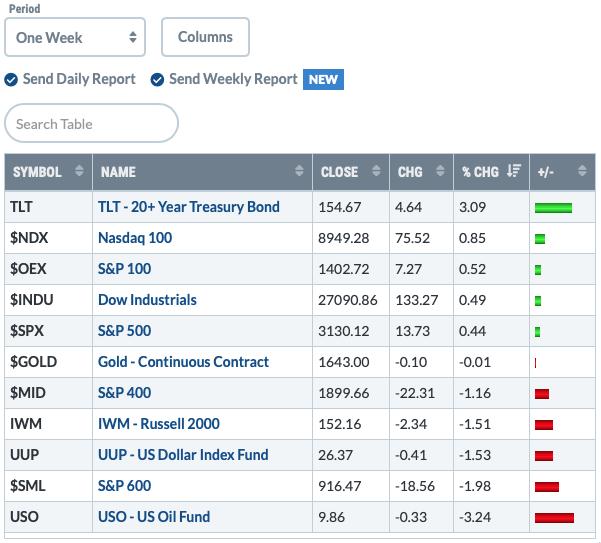Click the % CHG descending sort icon
The height and width of the screenshot is (543, 601).
514,171
